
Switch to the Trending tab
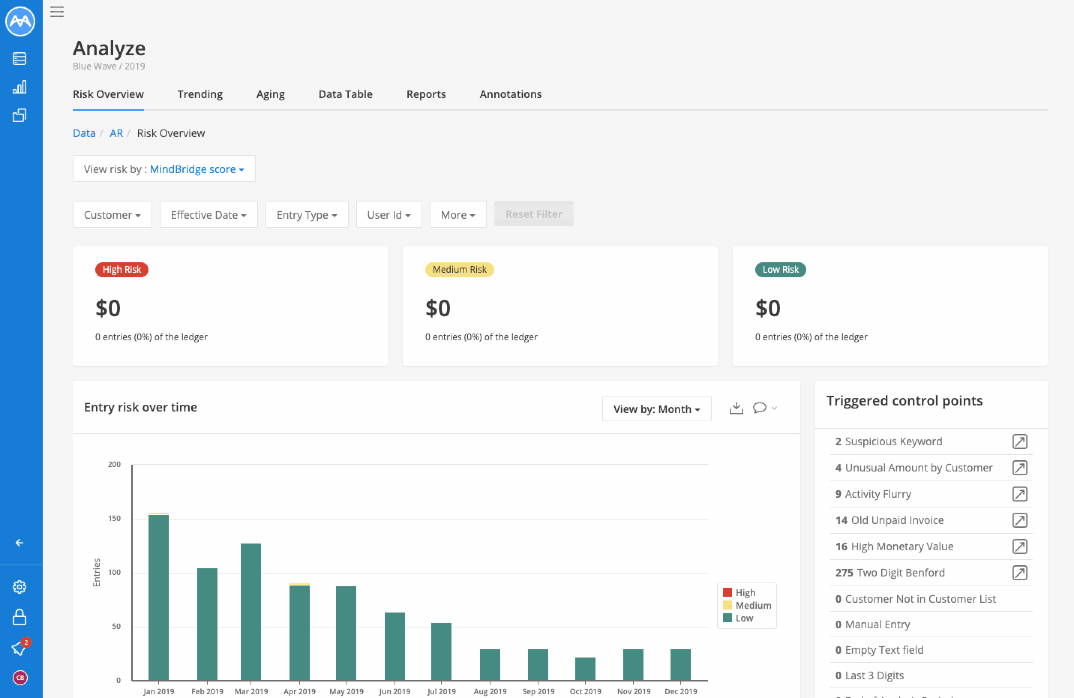(200, 95)
